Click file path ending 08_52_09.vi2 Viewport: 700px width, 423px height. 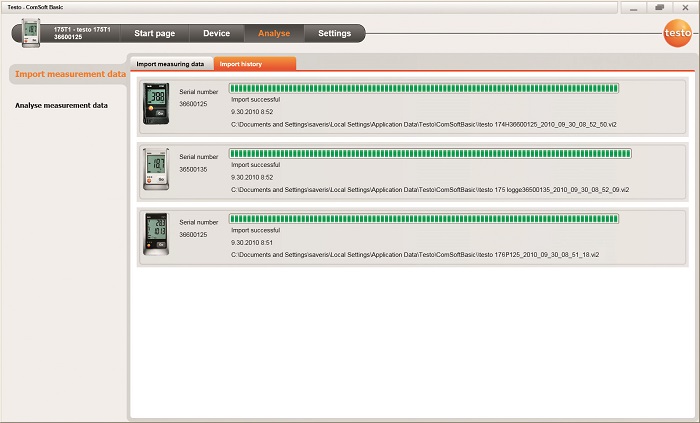pos(430,190)
